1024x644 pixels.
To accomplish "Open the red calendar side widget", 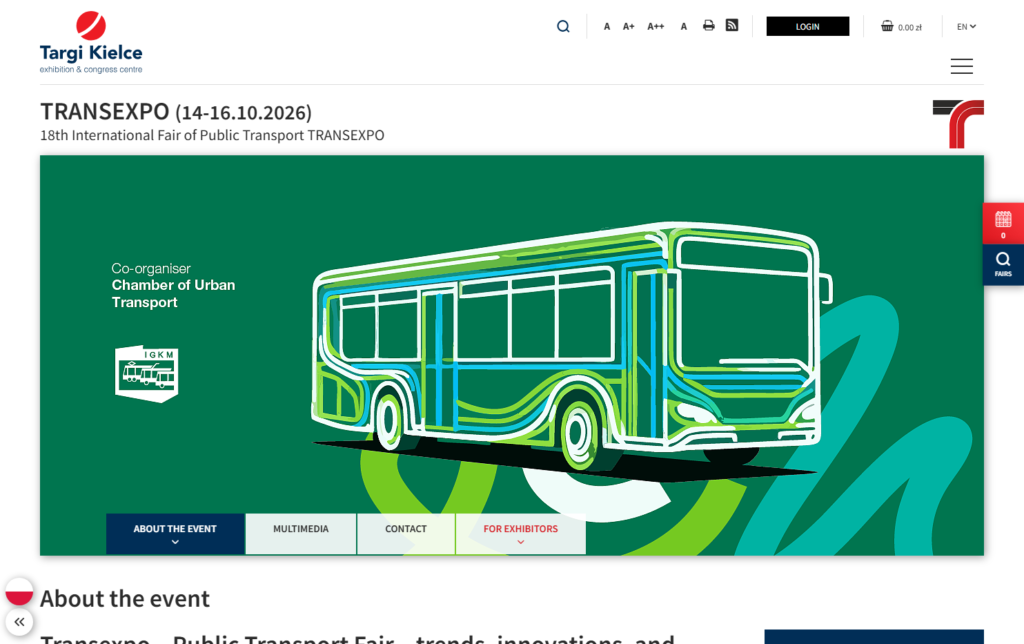I will coord(1003,223).
